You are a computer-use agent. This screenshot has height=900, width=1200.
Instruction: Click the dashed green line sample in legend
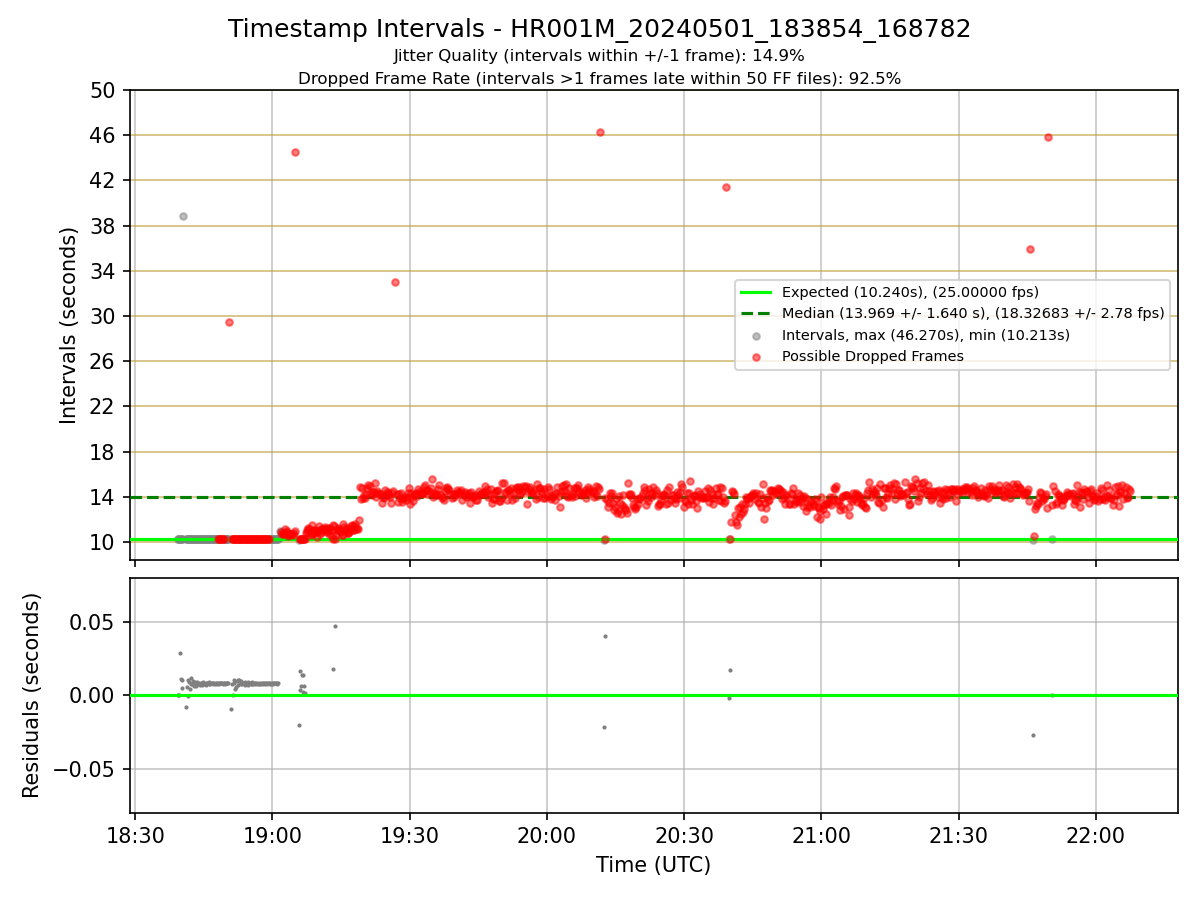tap(757, 313)
